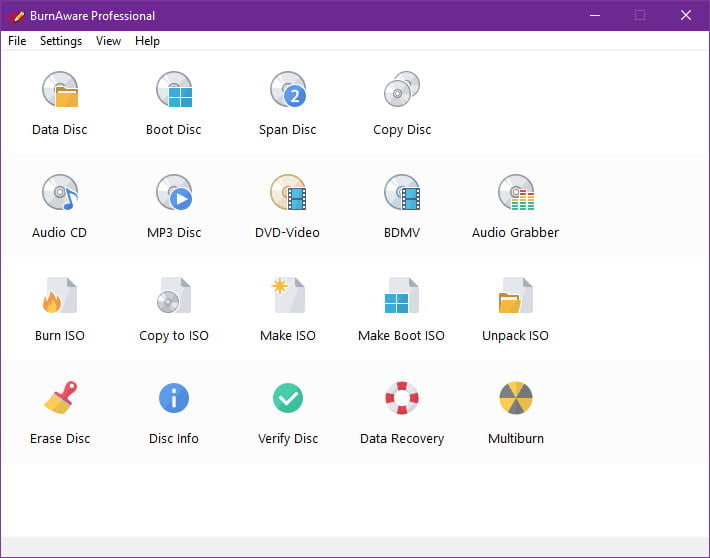Click the "Span Disc" text label

click(x=288, y=130)
